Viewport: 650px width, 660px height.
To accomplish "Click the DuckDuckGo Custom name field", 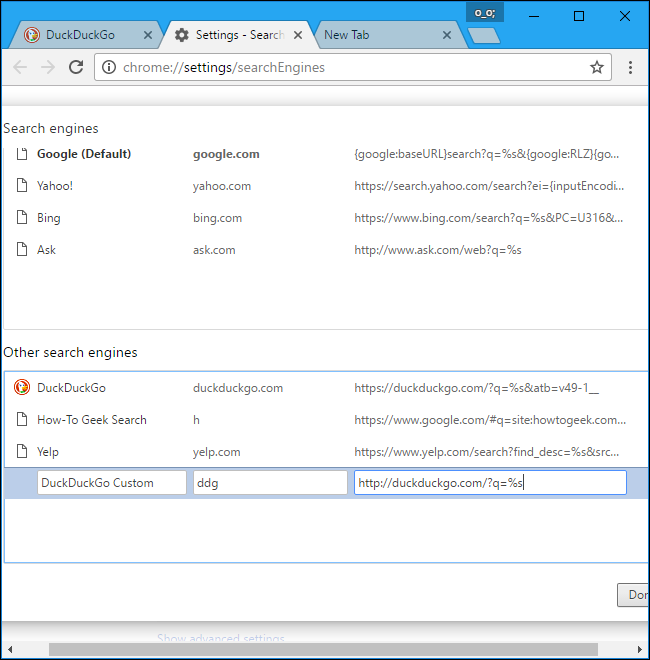I will [111, 483].
